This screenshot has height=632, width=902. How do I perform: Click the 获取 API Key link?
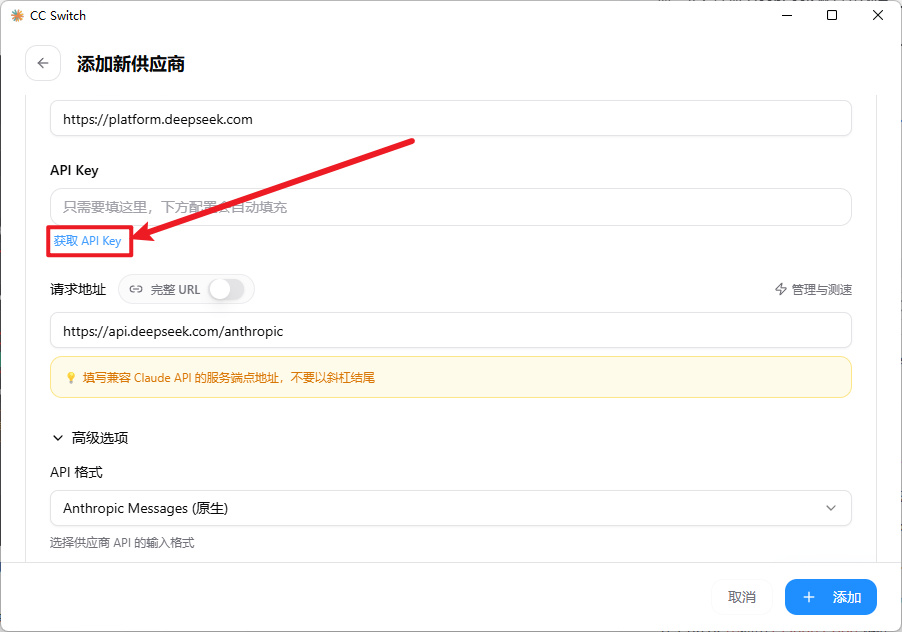(87, 240)
